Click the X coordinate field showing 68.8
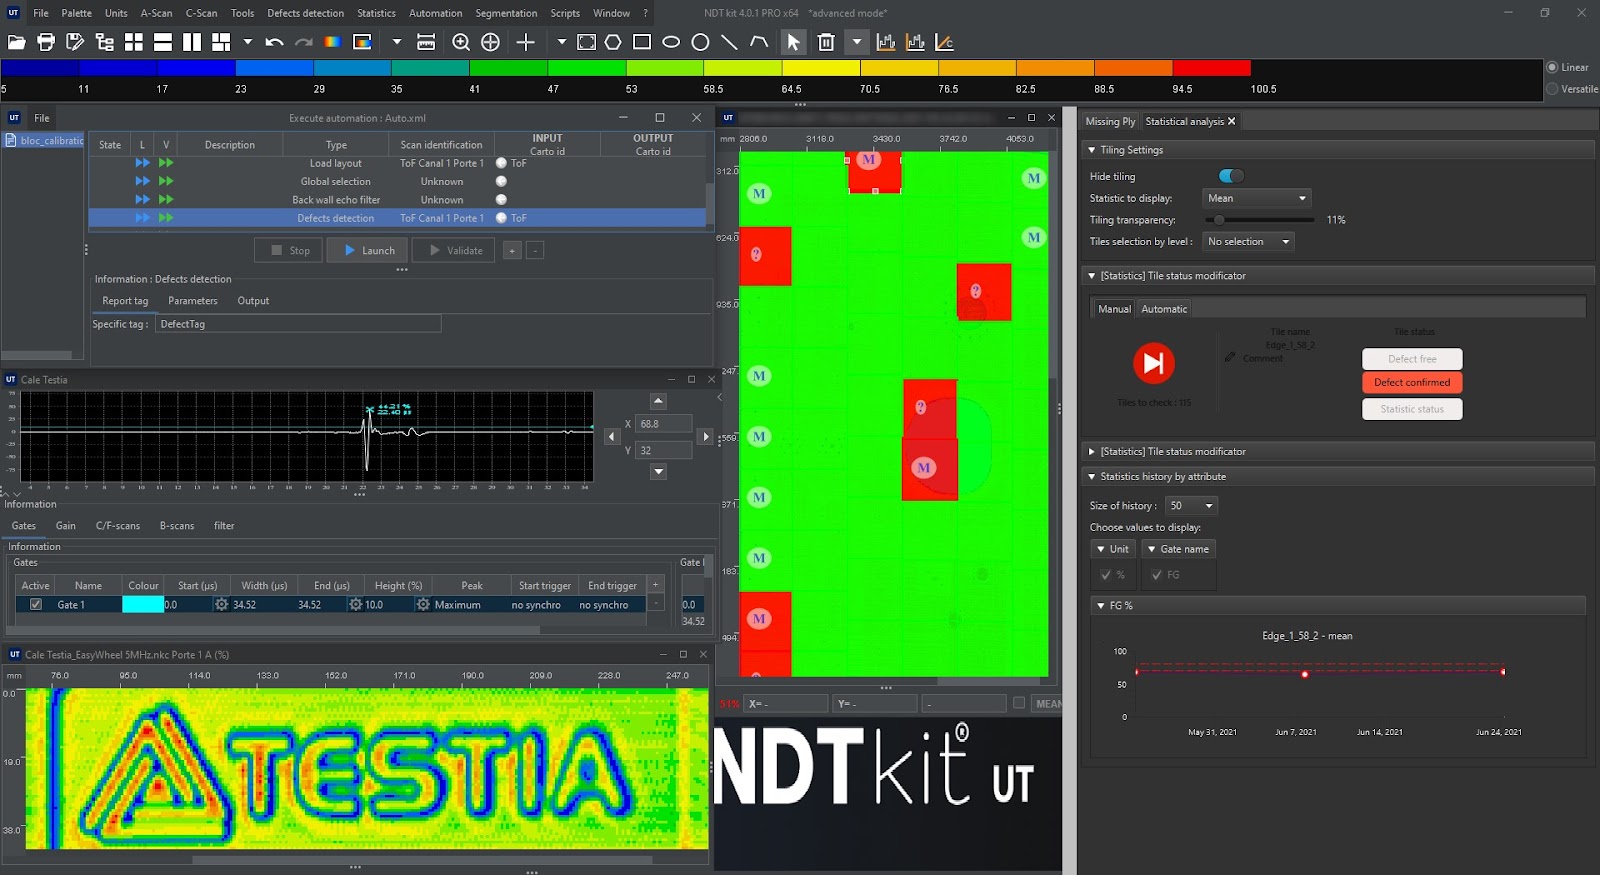The image size is (1600, 875). 664,424
